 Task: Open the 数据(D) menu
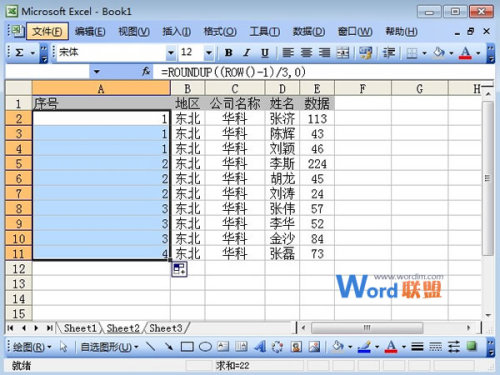click(x=309, y=32)
